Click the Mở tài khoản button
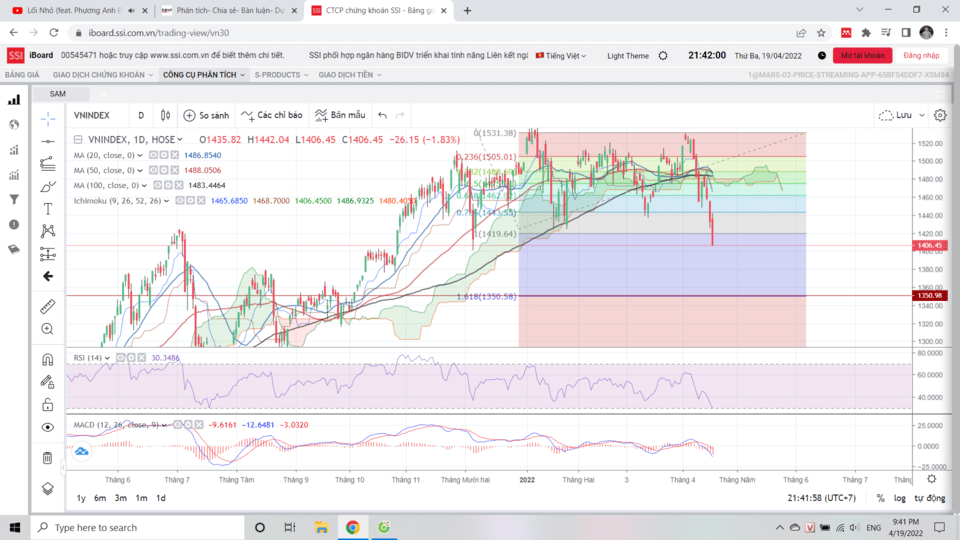960x540 pixels. (x=860, y=56)
